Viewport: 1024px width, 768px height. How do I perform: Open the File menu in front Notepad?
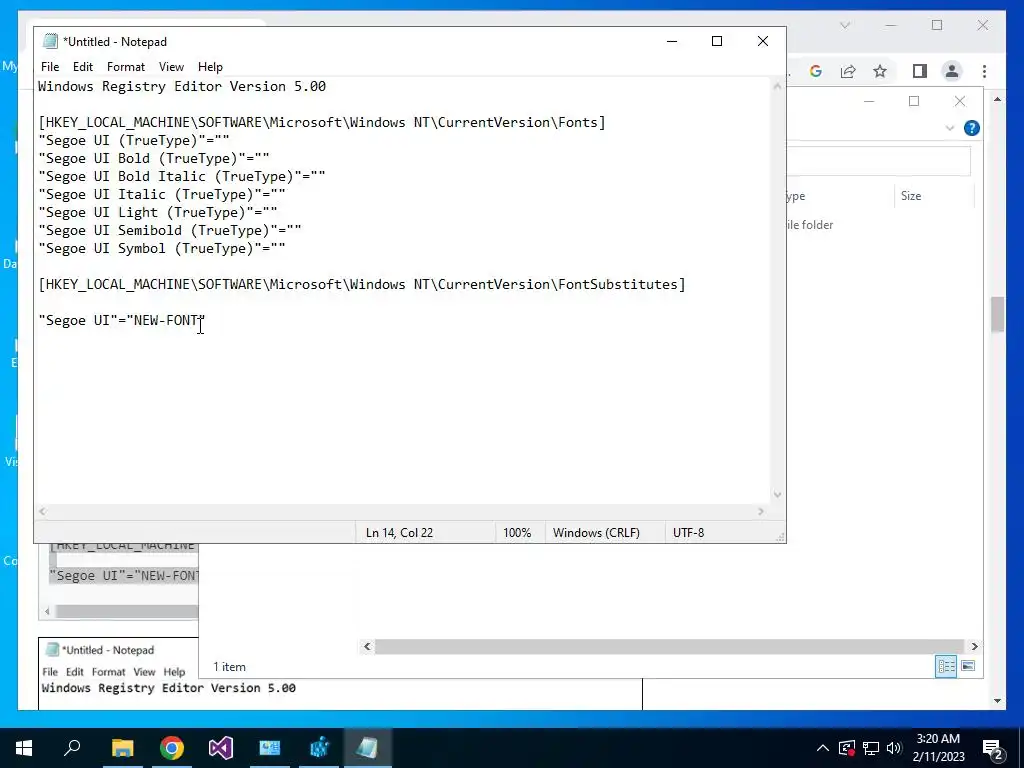click(x=50, y=67)
